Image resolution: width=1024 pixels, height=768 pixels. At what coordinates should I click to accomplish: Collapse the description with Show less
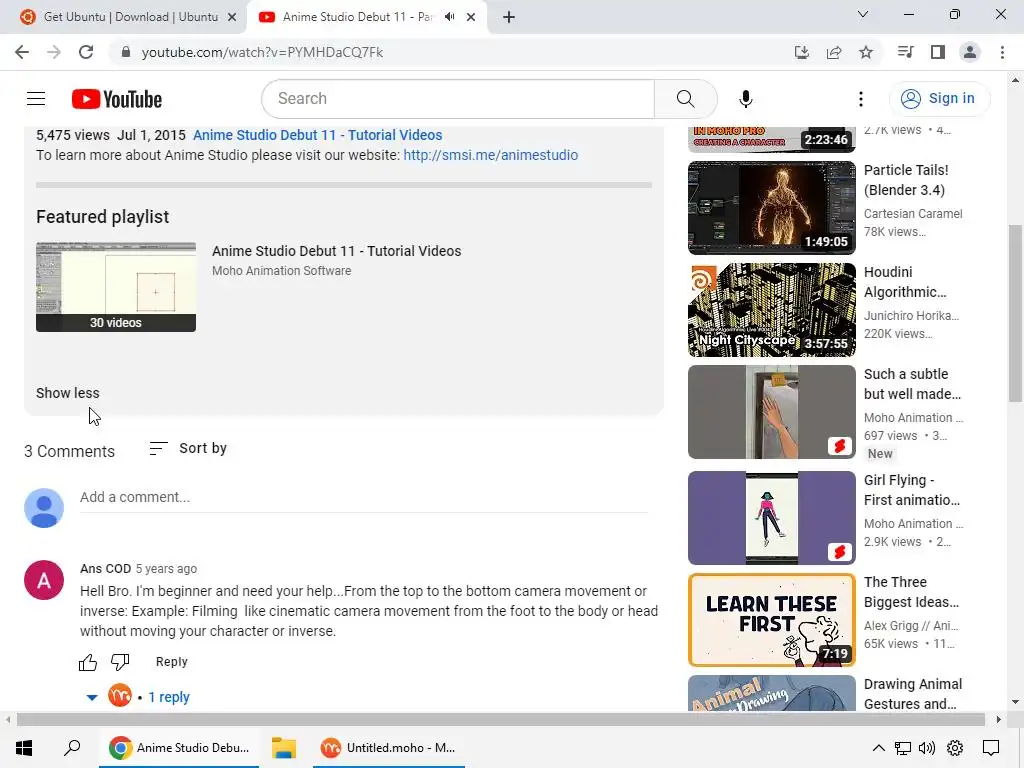tap(68, 393)
